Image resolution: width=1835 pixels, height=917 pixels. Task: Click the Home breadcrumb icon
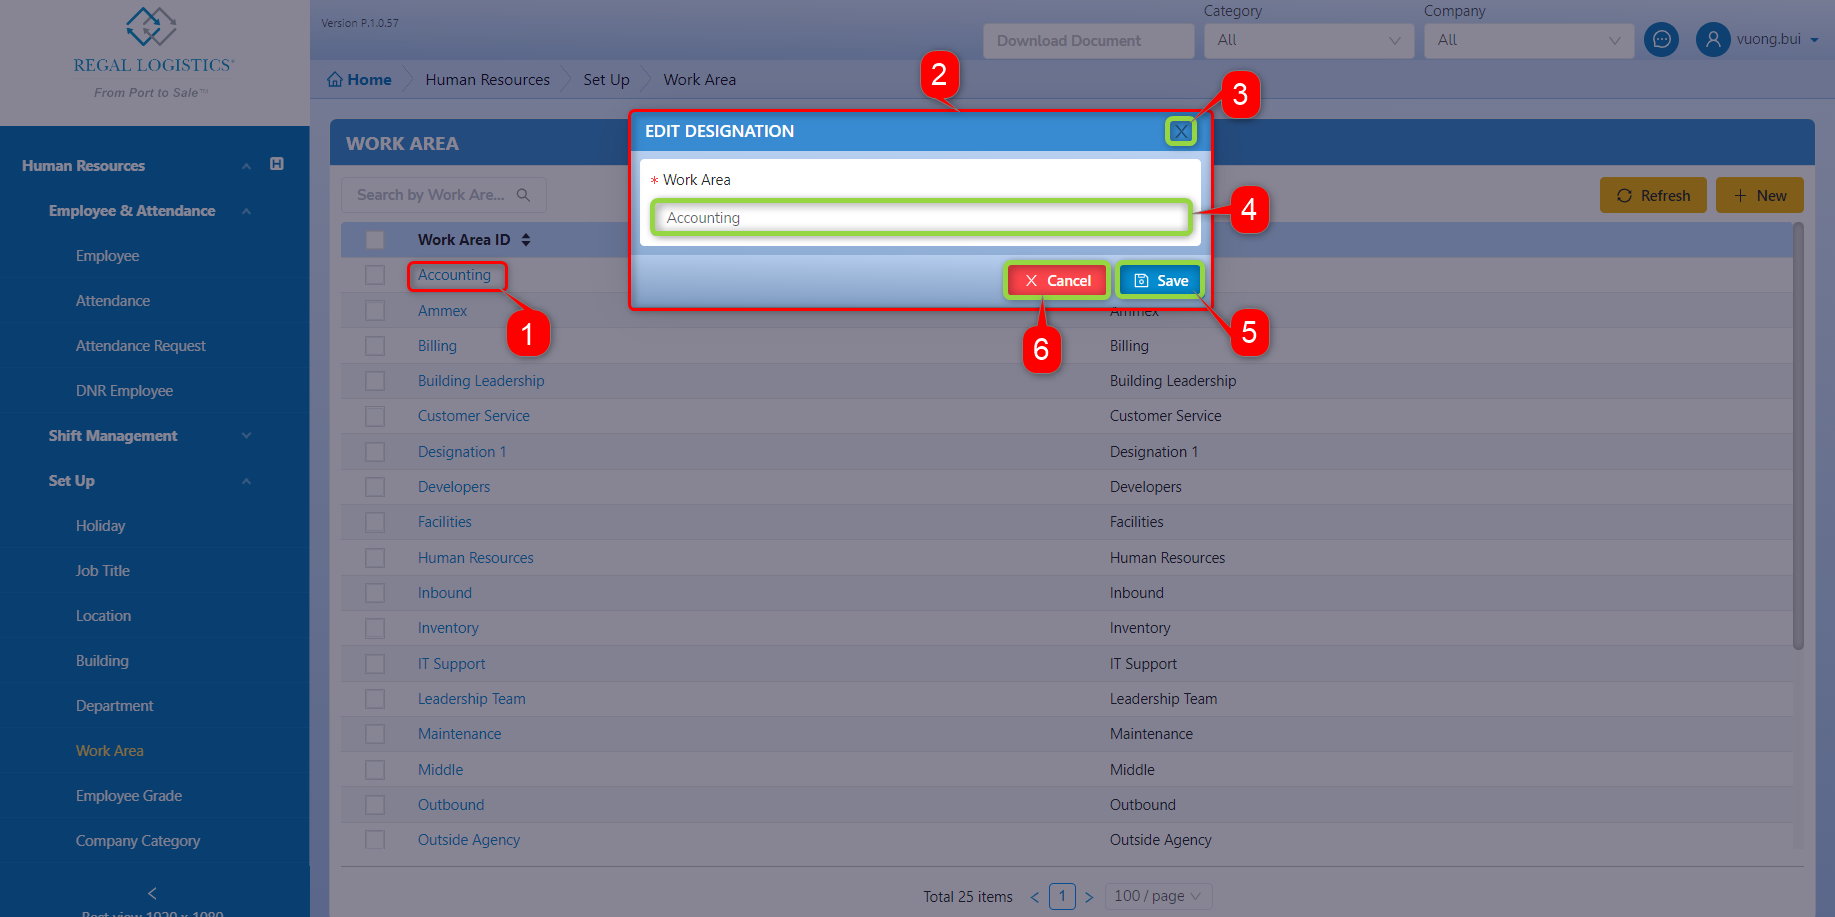pyautogui.click(x=335, y=80)
